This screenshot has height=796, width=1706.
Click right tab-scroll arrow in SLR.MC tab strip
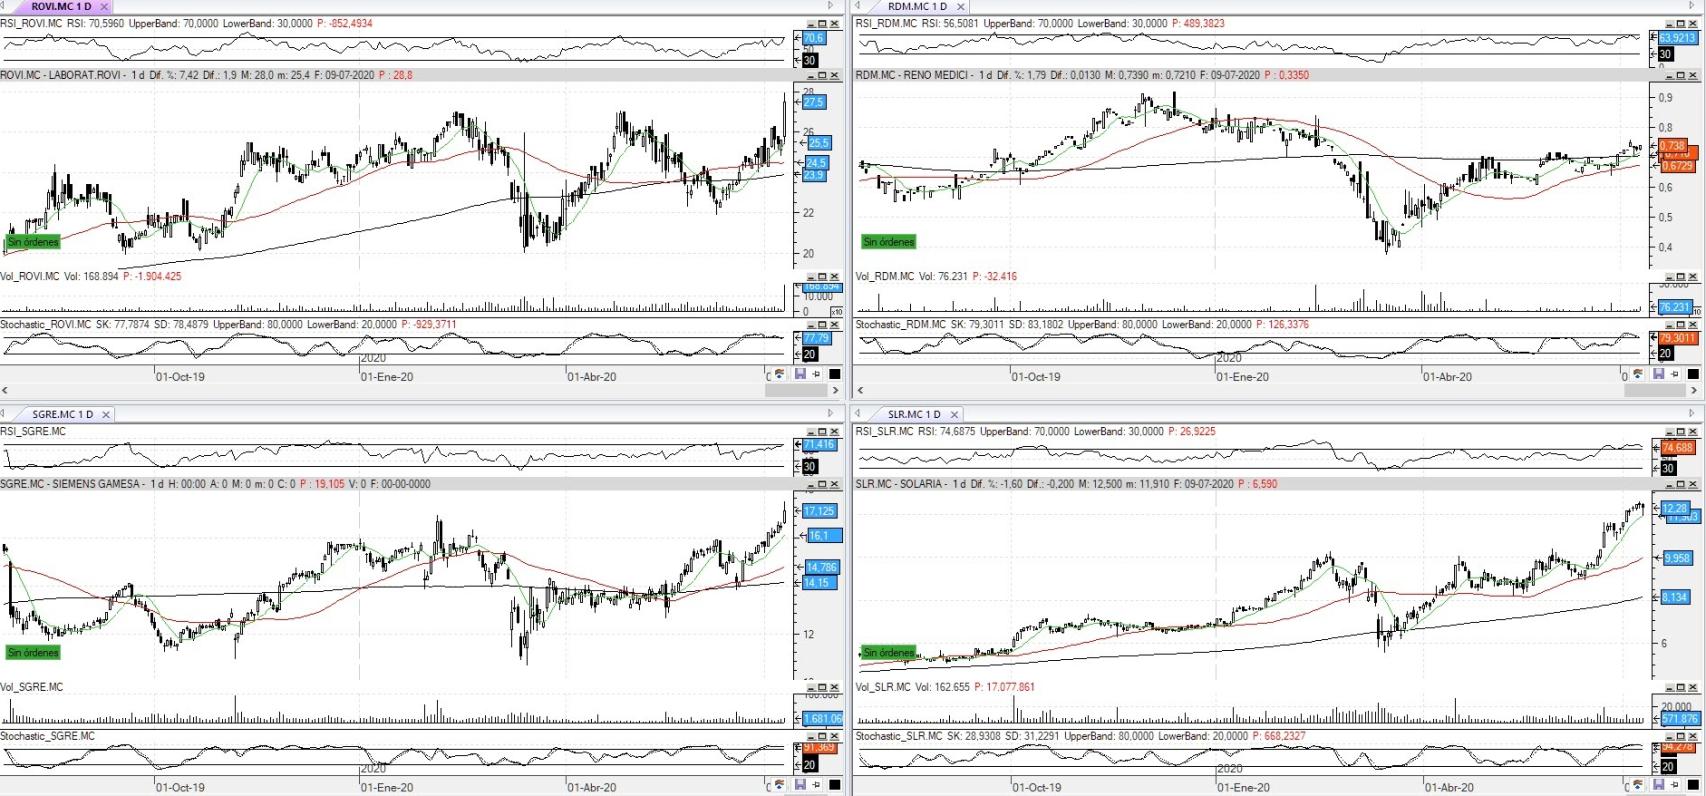coord(1693,413)
